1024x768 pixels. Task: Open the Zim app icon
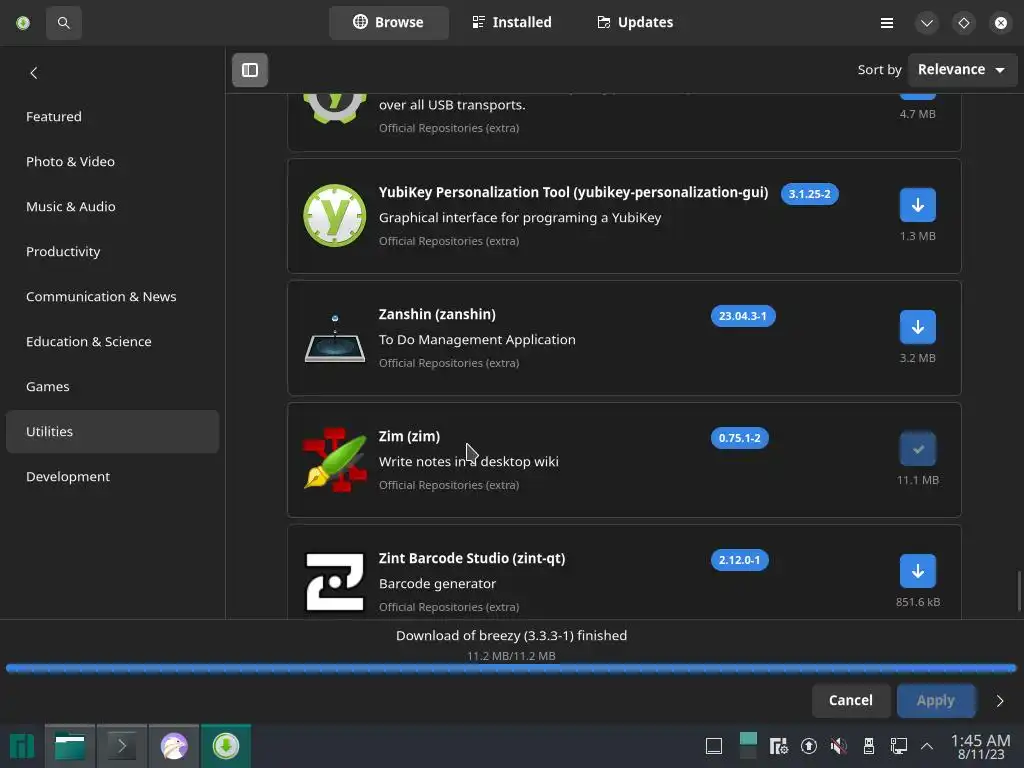pyautogui.click(x=334, y=460)
